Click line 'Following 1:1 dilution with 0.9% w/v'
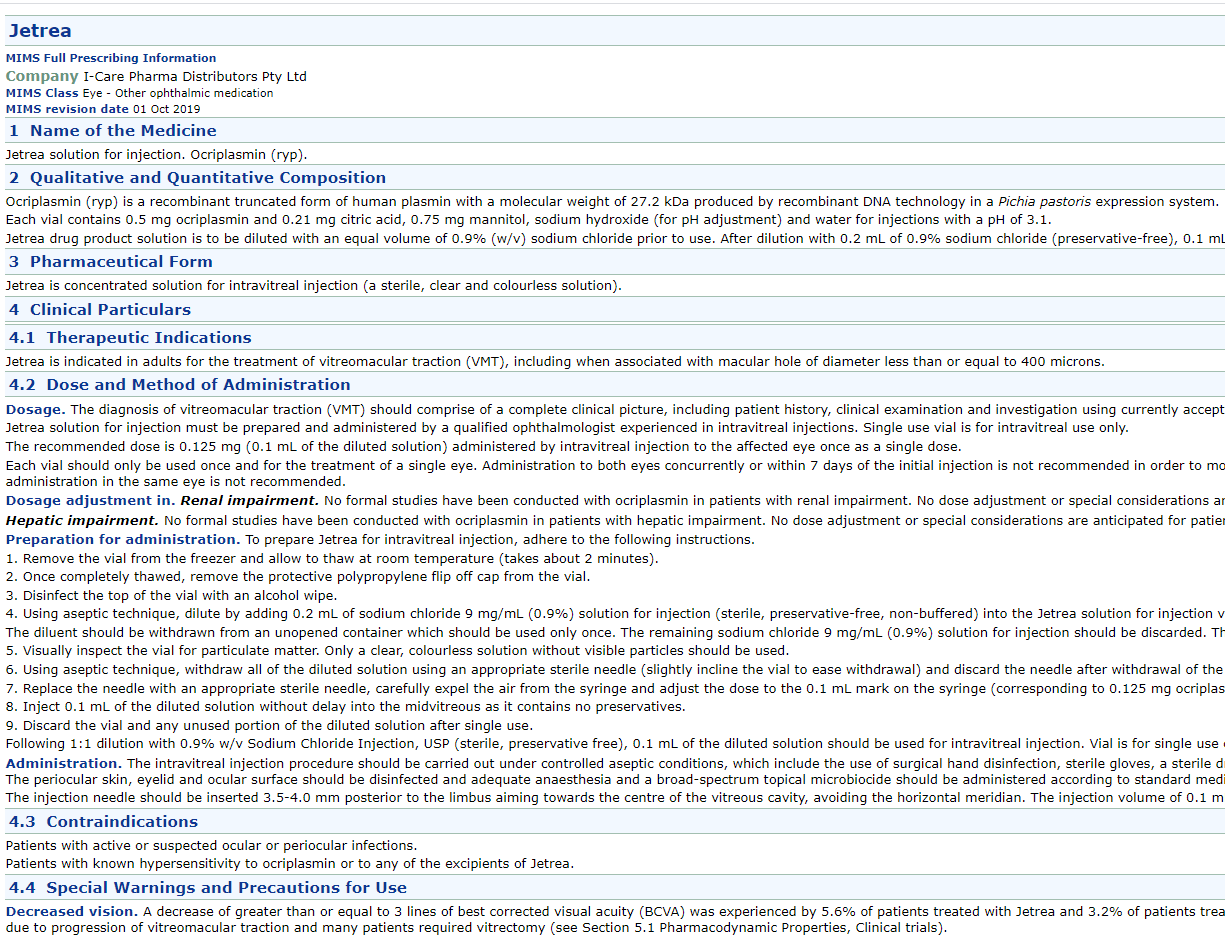This screenshot has width=1225, height=935. (x=615, y=744)
